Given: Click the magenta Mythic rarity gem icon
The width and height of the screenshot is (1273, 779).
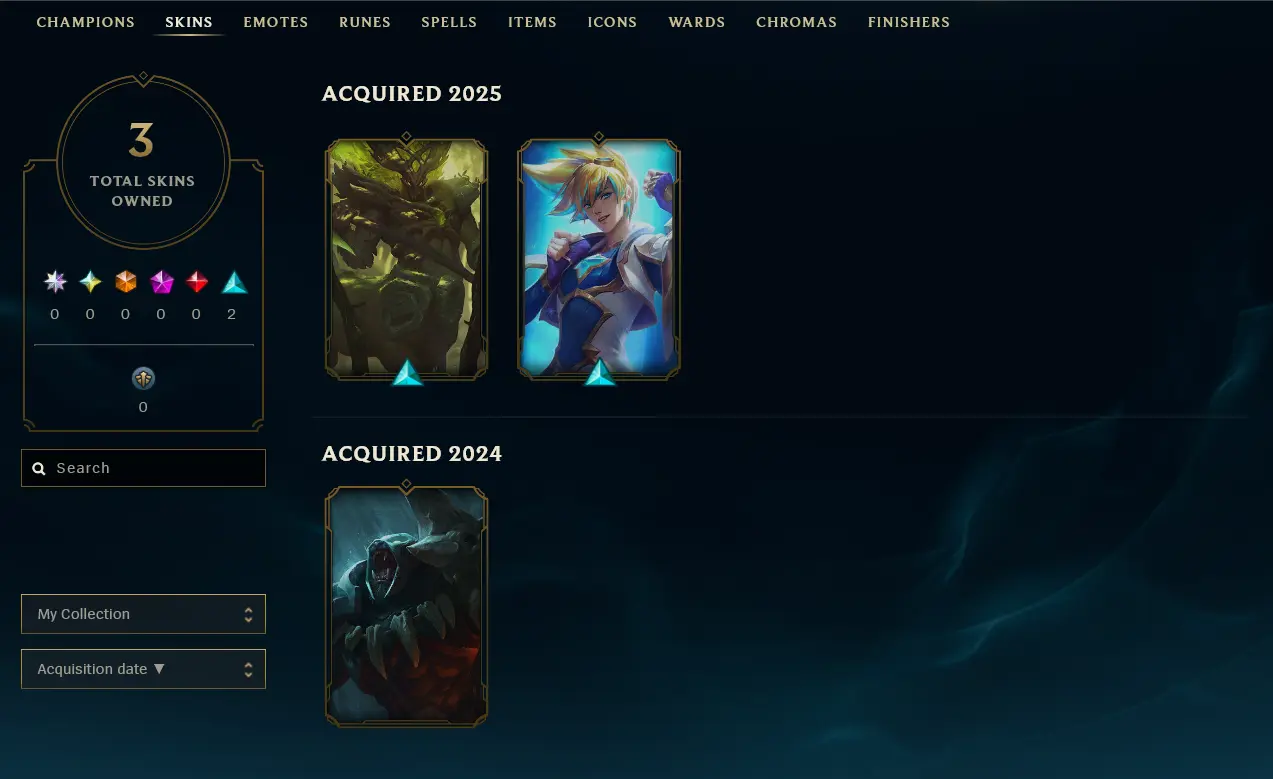Looking at the screenshot, I should click(x=161, y=282).
